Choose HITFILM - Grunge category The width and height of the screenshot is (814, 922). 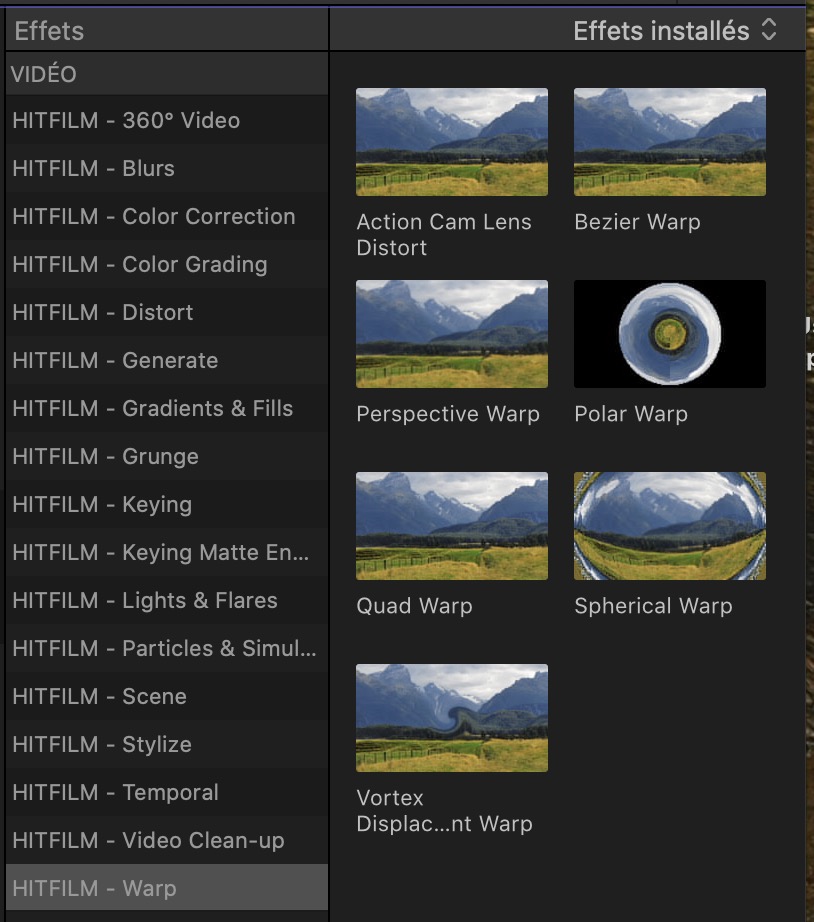[167, 456]
